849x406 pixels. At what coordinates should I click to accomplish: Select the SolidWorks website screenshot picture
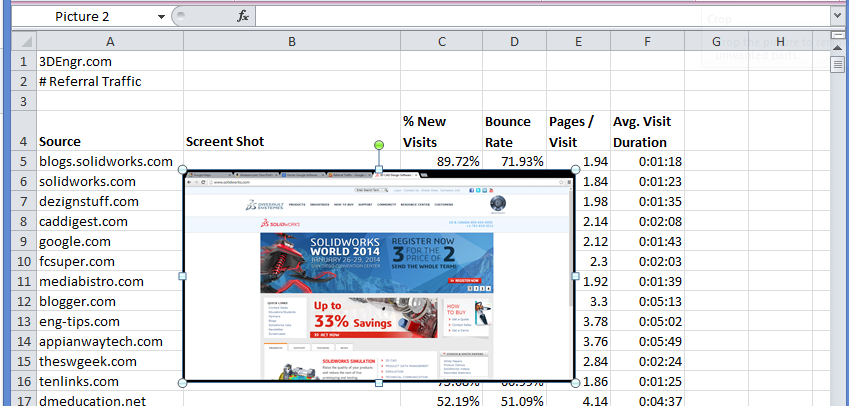(x=379, y=276)
